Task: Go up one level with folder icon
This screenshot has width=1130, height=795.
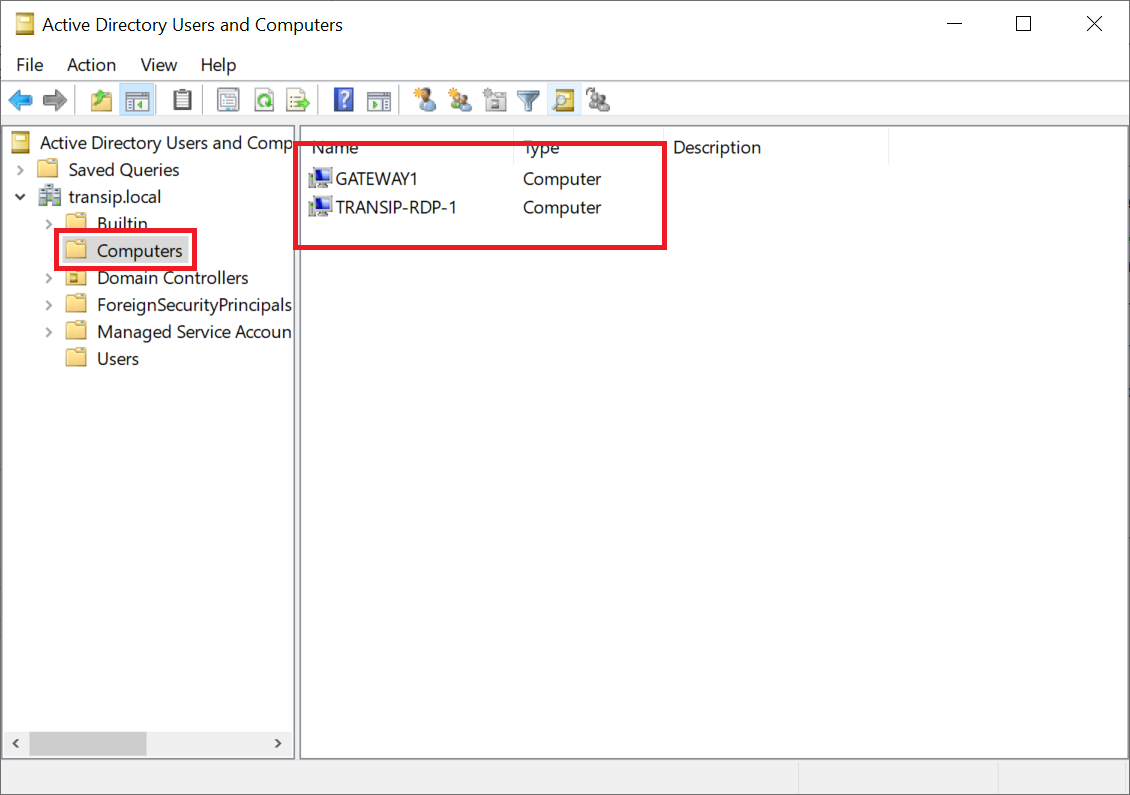Action: click(x=102, y=100)
